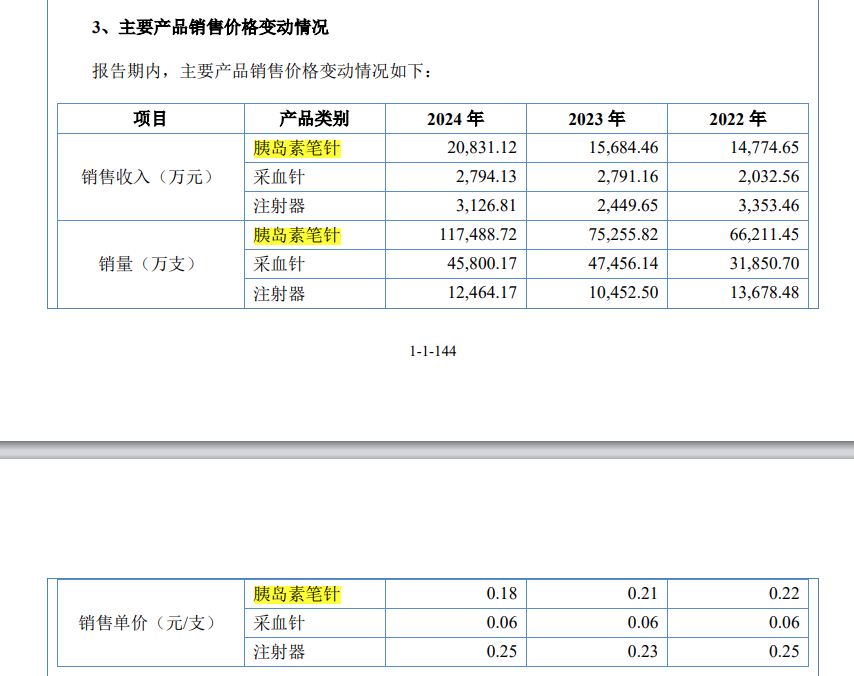The height and width of the screenshot is (676, 854).
Task: Click the 项目 column header
Action: pos(150,119)
